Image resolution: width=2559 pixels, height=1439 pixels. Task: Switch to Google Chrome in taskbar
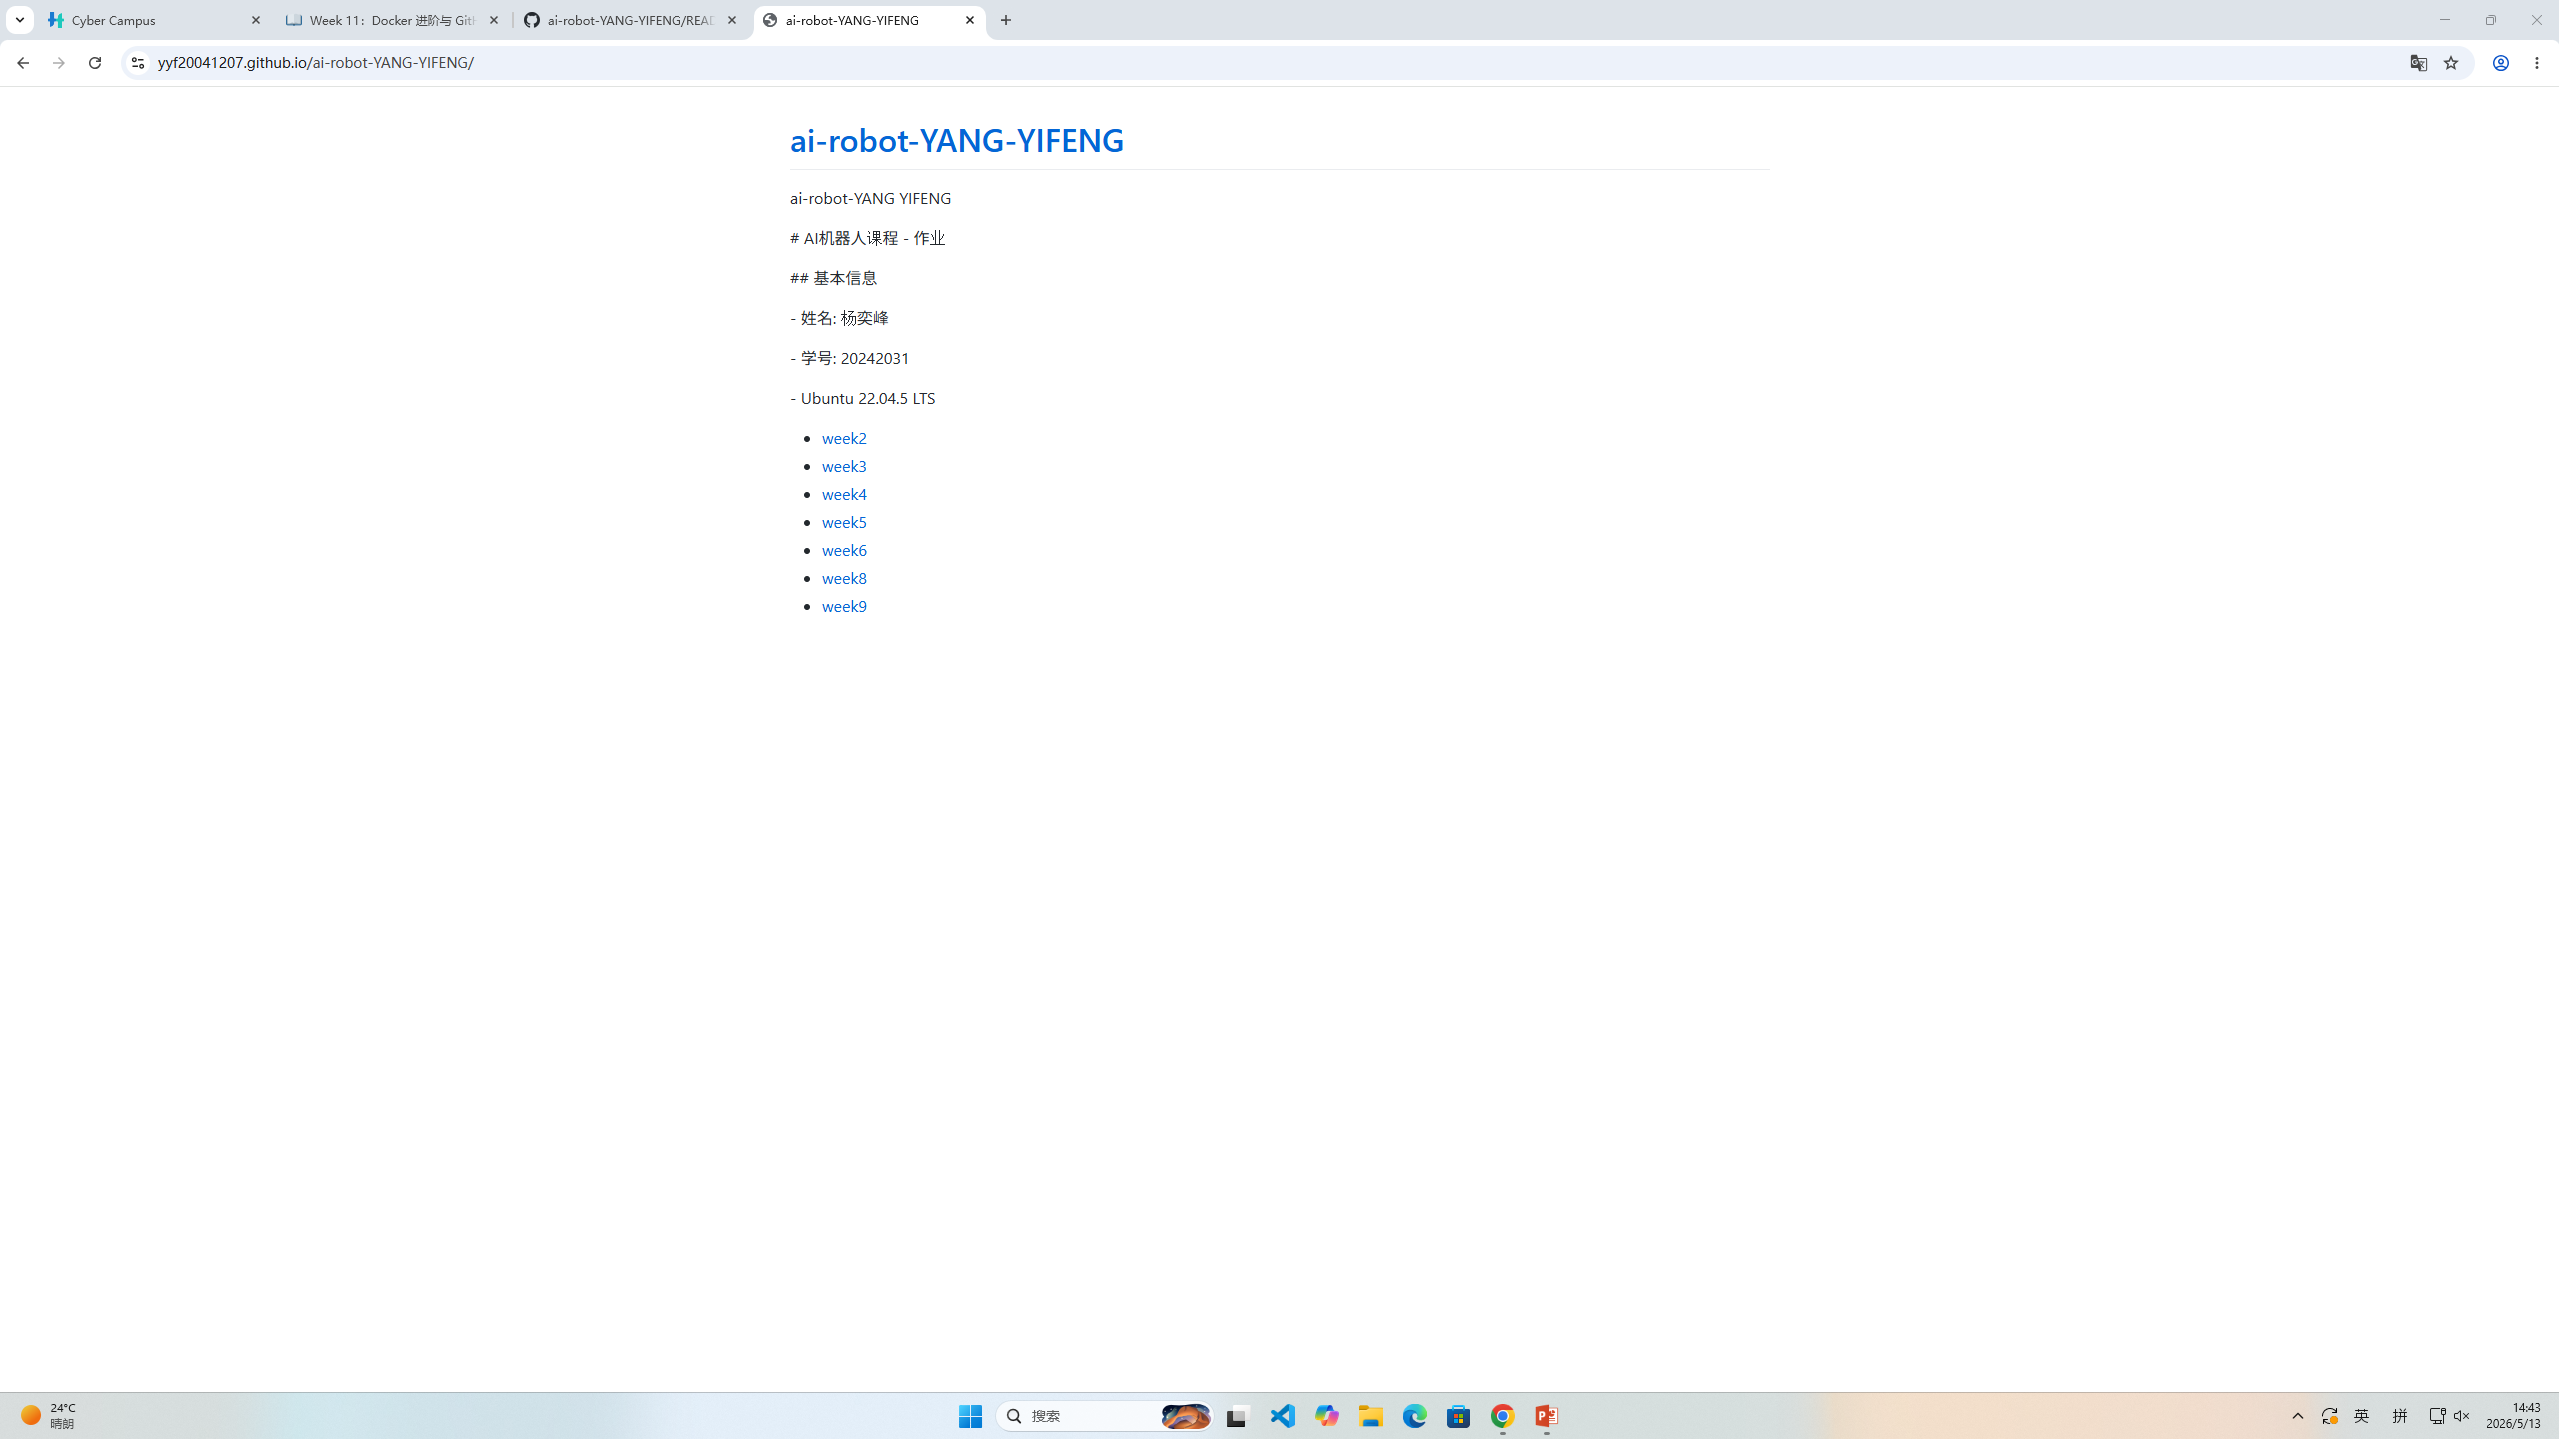1502,1416
